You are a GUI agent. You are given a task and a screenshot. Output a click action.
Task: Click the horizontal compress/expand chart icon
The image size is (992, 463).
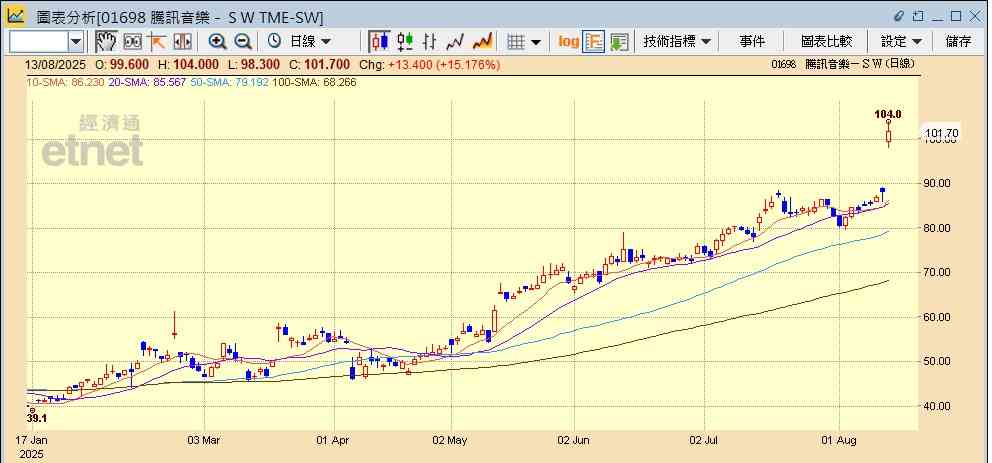182,42
